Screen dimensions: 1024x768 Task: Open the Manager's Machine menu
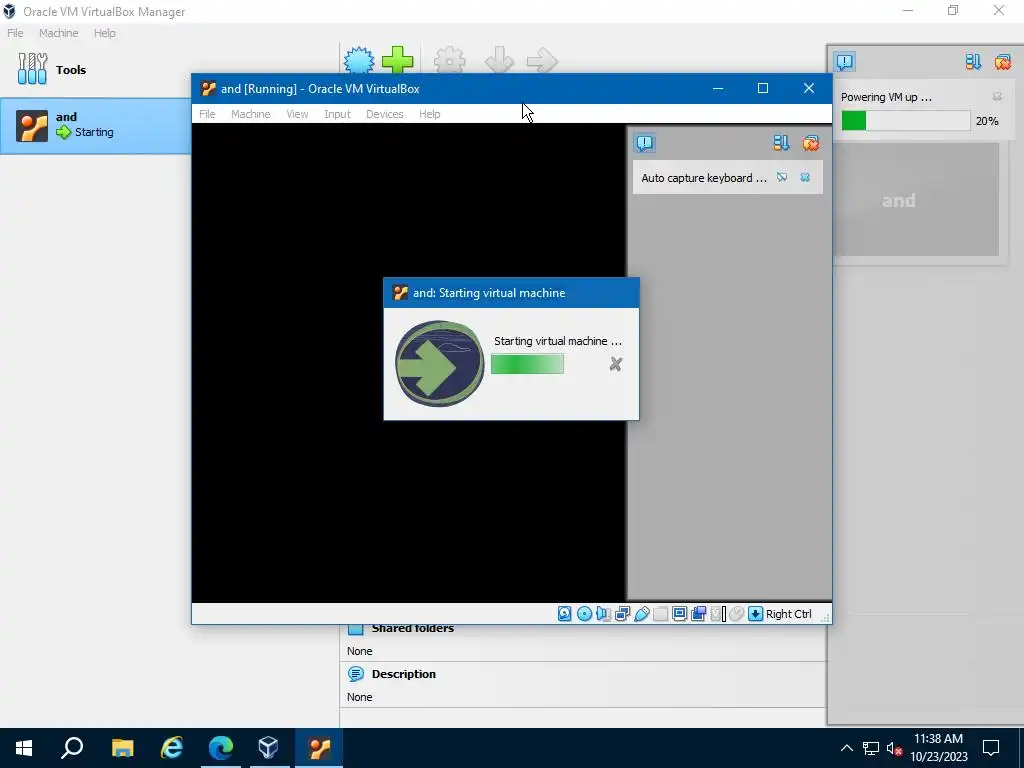(58, 33)
